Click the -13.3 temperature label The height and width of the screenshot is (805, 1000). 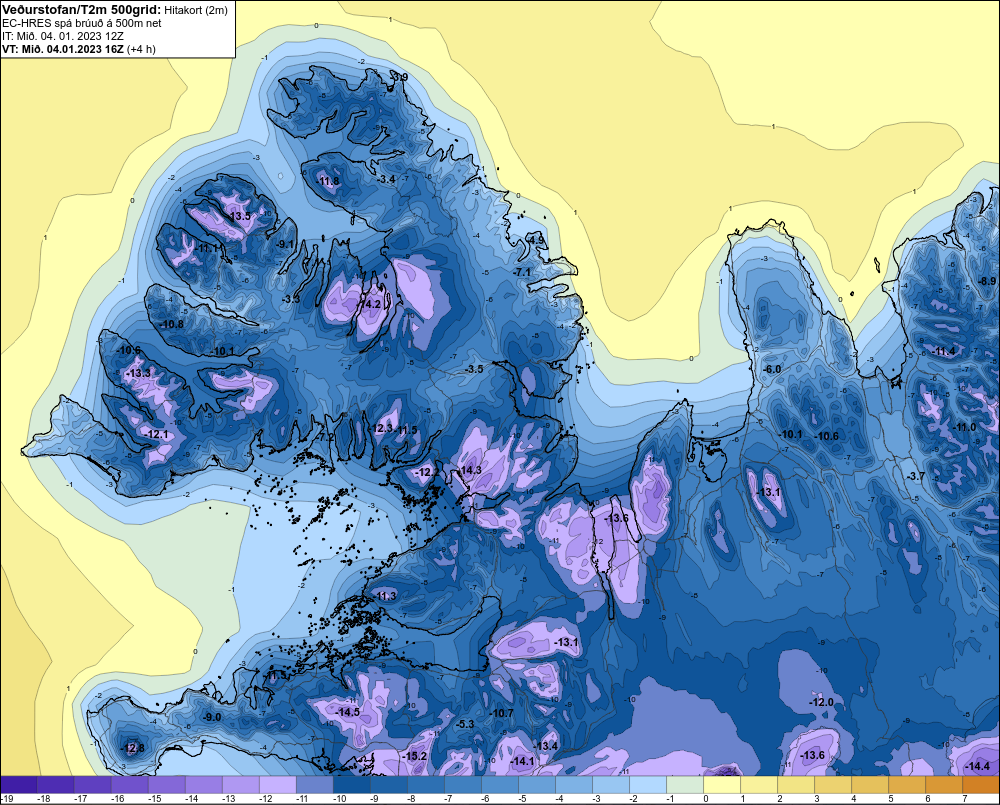click(x=139, y=373)
